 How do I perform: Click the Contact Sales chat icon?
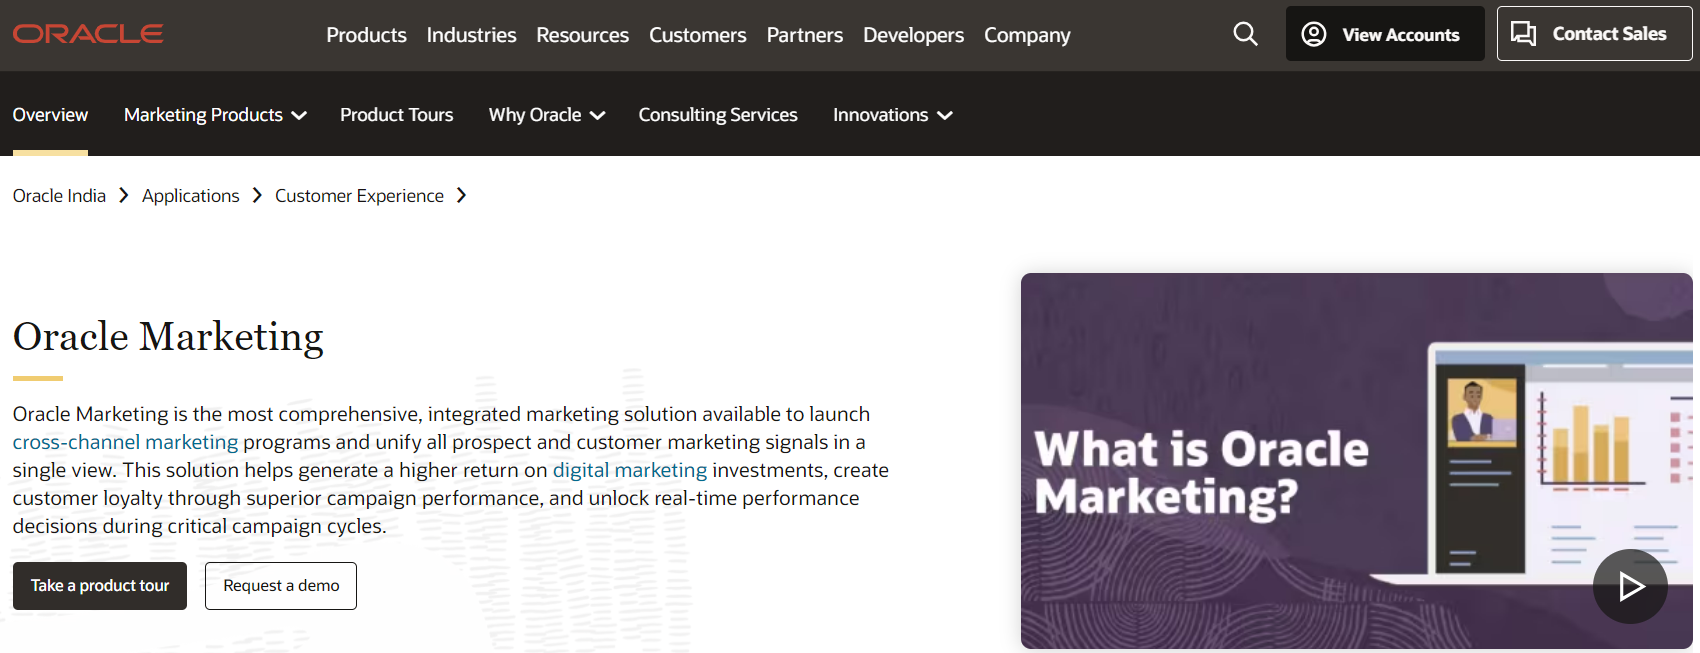(1523, 34)
